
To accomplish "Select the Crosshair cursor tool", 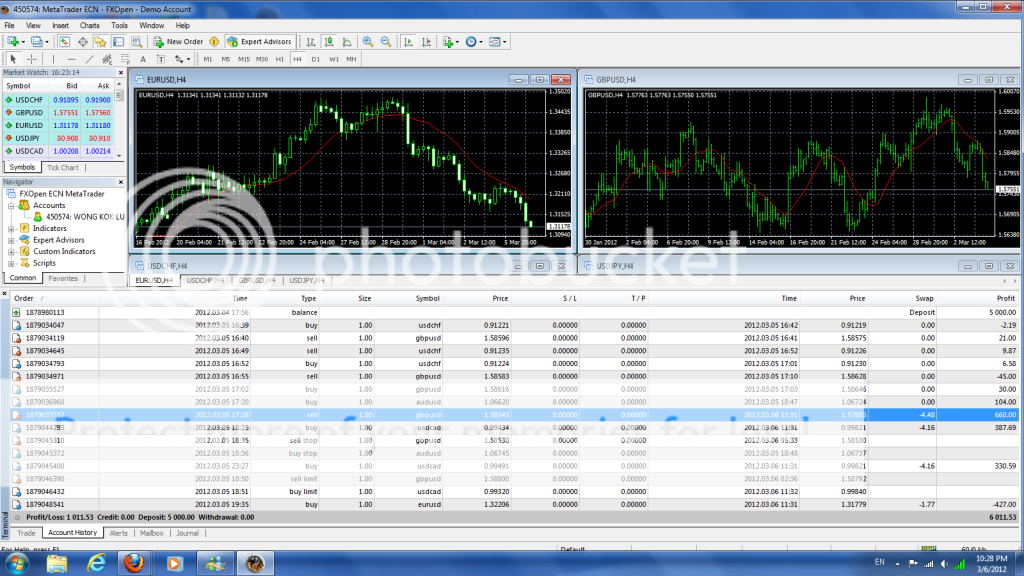I will (x=31, y=59).
